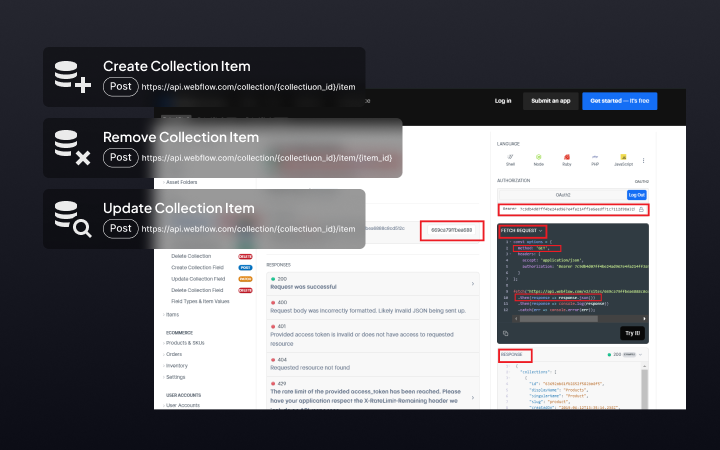Click the Remove Collection Item database-x icon
The height and width of the screenshot is (450, 720).
click(73, 147)
